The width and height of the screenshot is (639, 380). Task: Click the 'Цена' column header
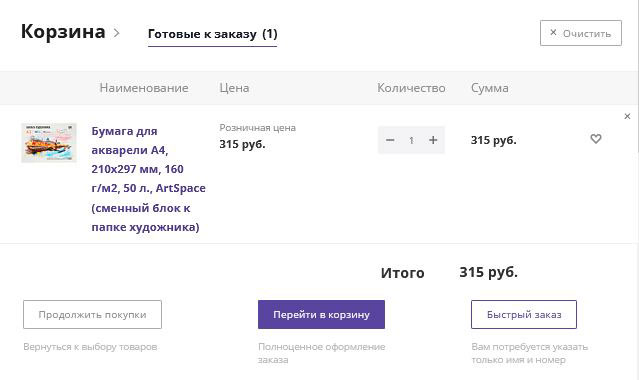pyautogui.click(x=234, y=88)
